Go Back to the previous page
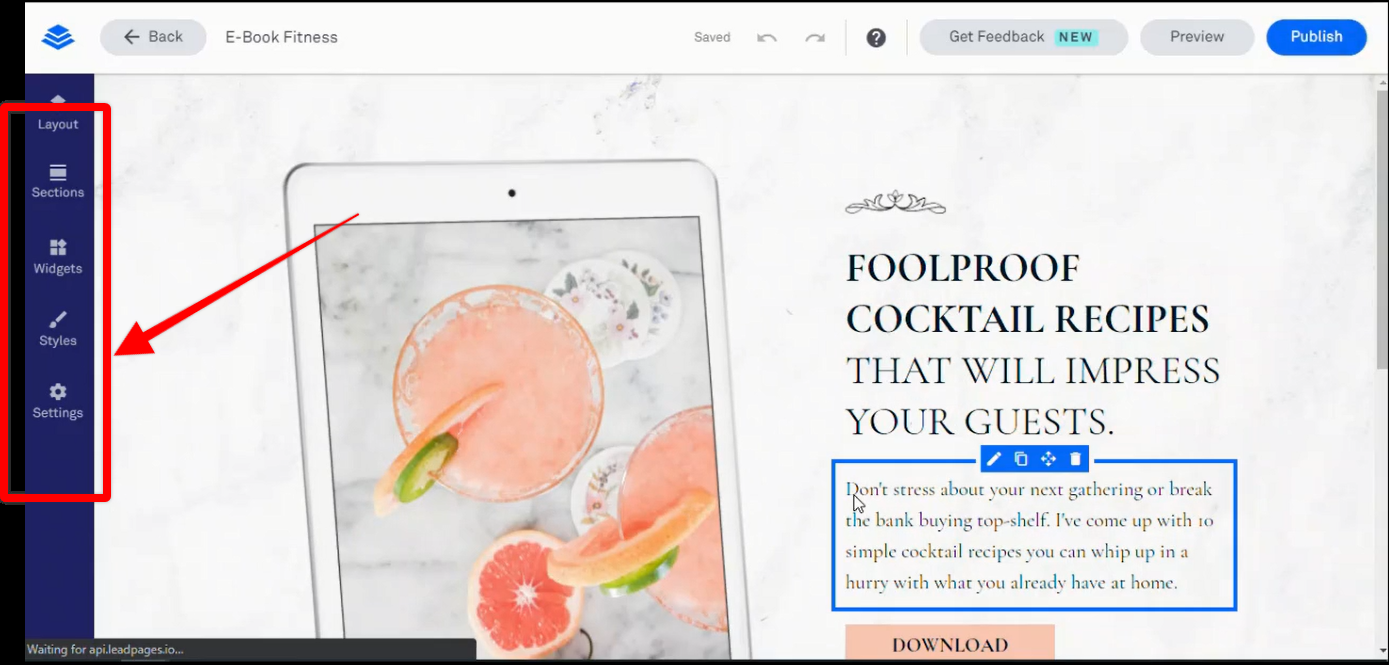 pos(153,37)
